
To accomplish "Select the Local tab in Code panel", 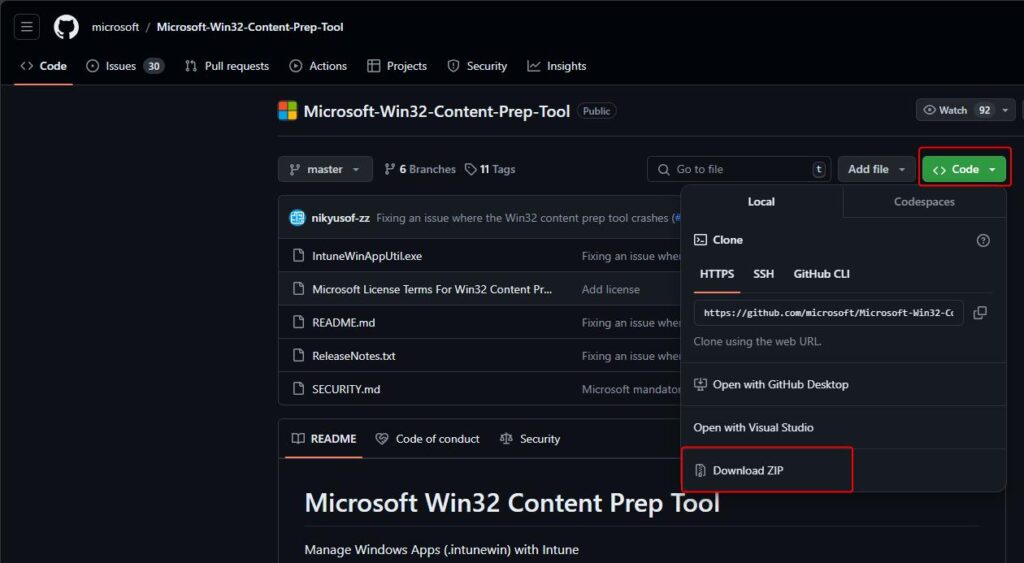I will pos(761,202).
